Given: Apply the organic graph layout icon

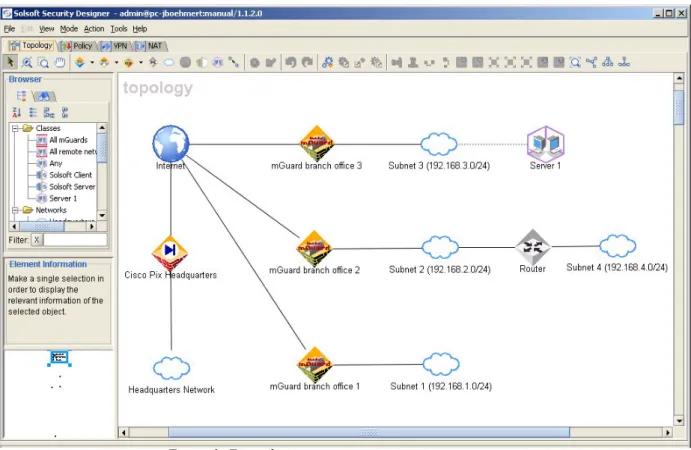Looking at the screenshot, I should coord(591,63).
